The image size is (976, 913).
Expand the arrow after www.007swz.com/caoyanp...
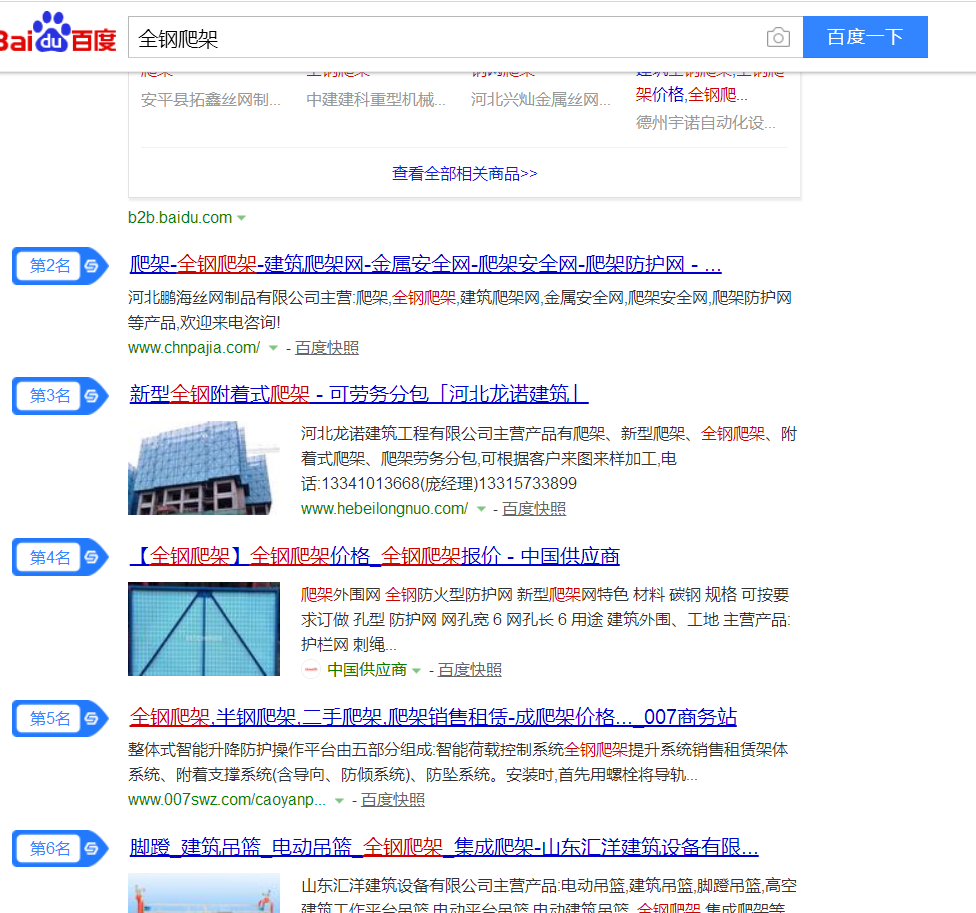(x=339, y=800)
